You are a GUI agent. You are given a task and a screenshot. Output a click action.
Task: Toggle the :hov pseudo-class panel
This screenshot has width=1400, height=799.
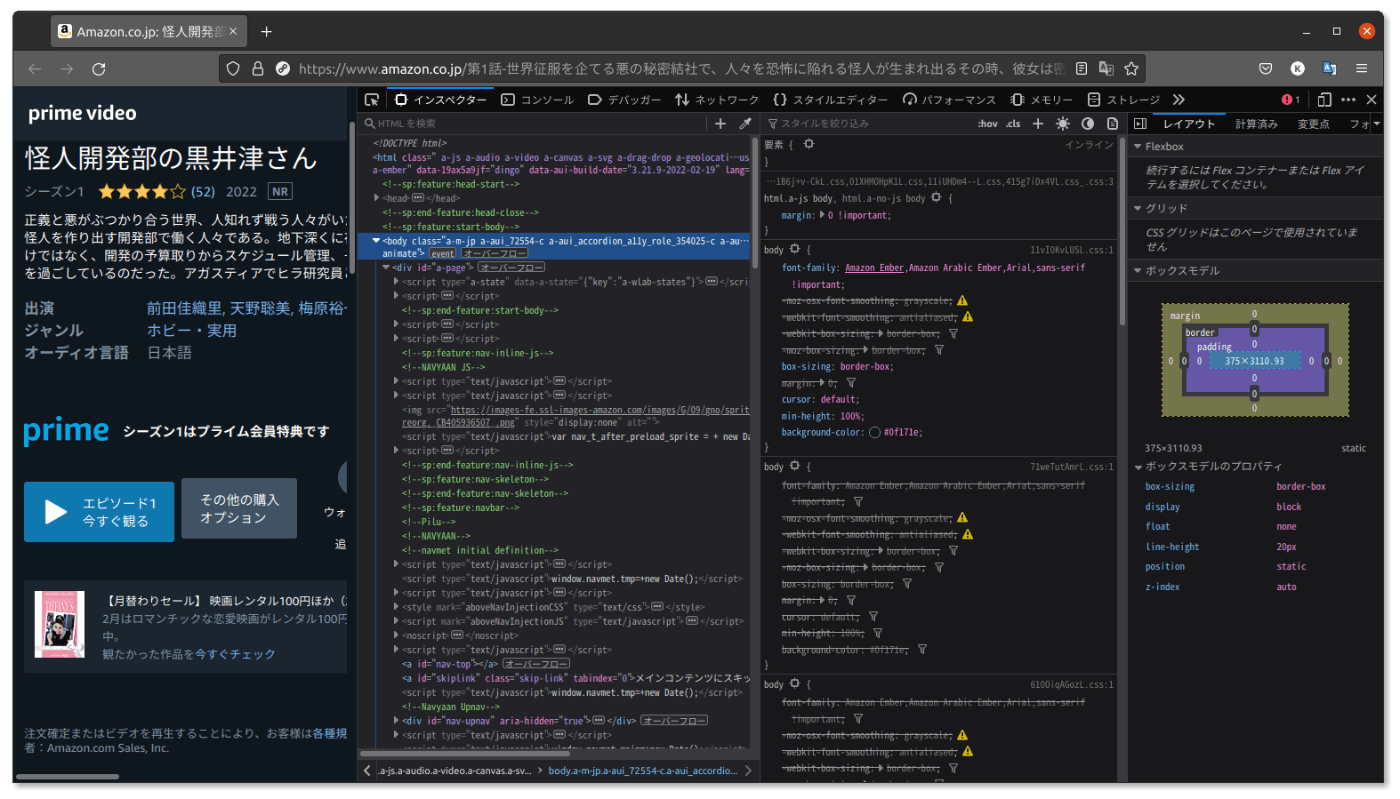point(988,123)
